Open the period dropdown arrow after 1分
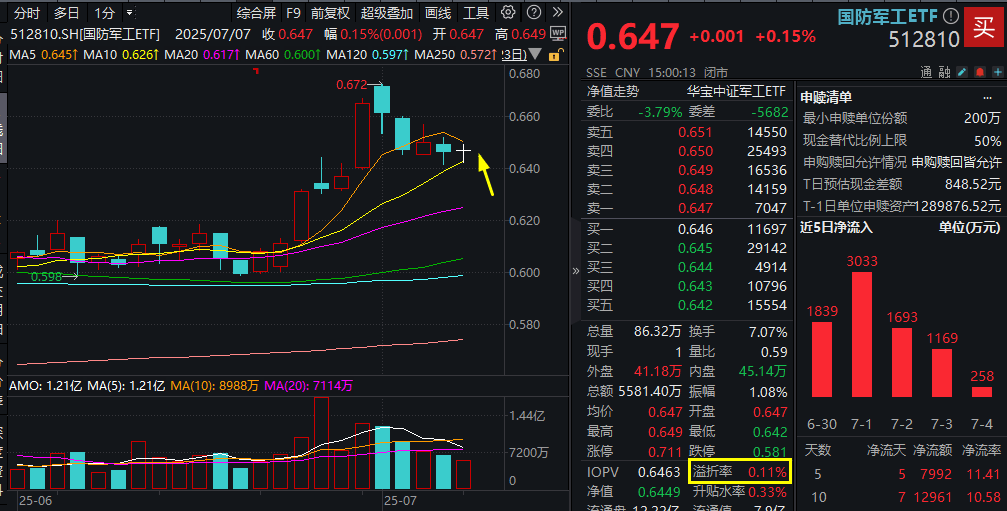The height and width of the screenshot is (511, 1007). pos(130,13)
